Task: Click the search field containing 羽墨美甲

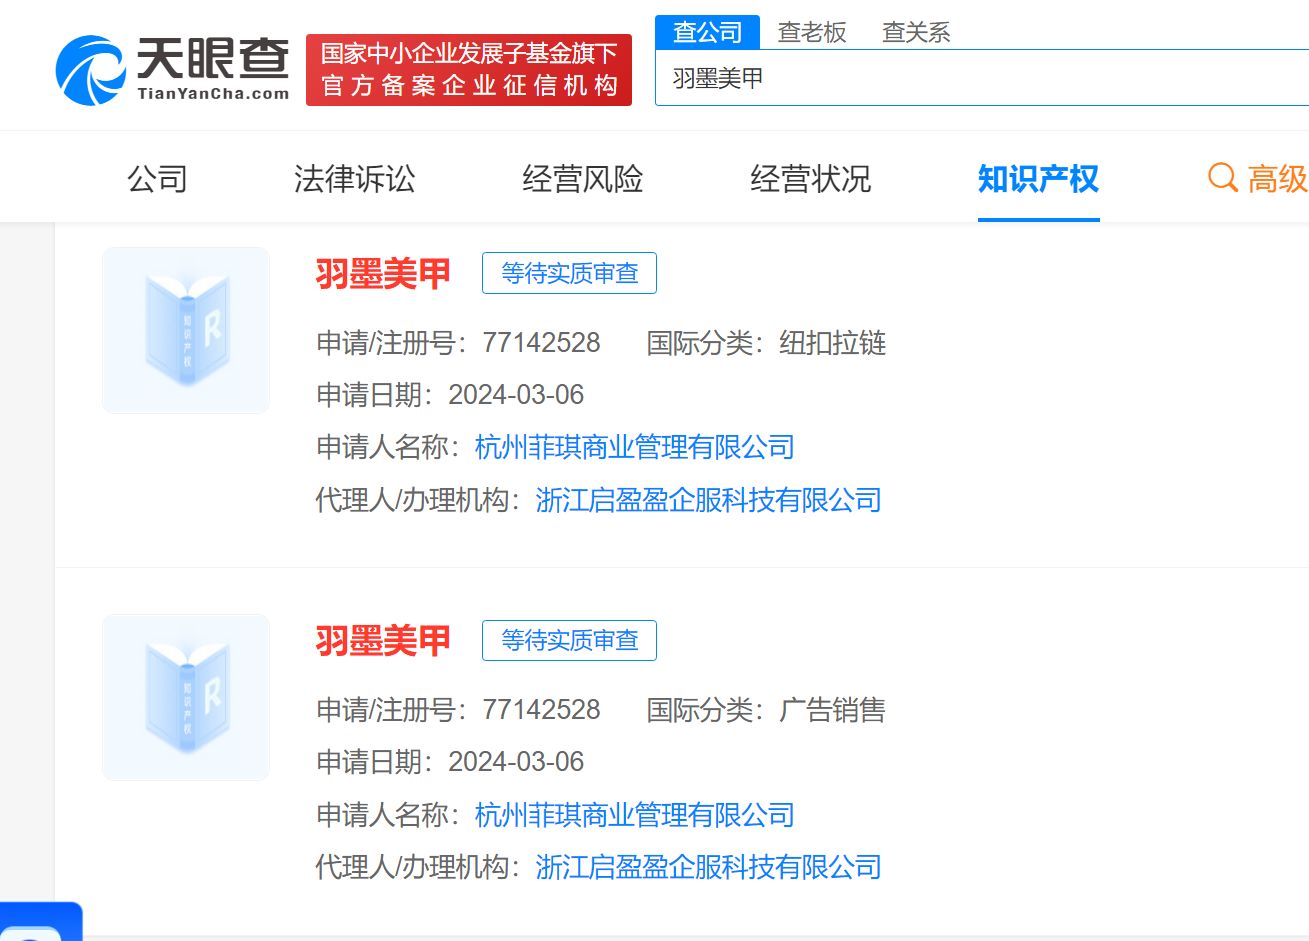Action: (x=980, y=78)
